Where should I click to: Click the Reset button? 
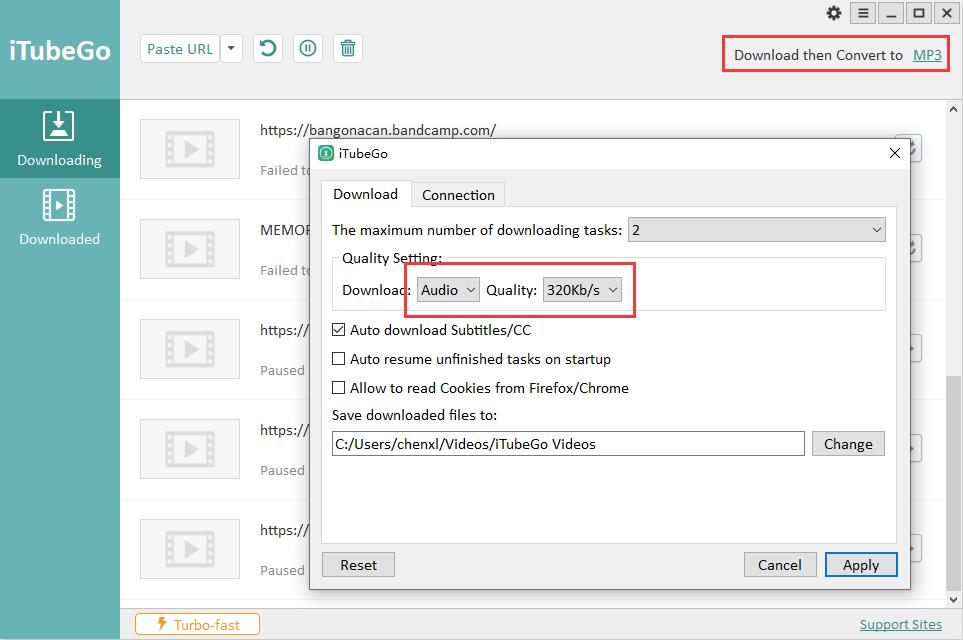point(359,564)
